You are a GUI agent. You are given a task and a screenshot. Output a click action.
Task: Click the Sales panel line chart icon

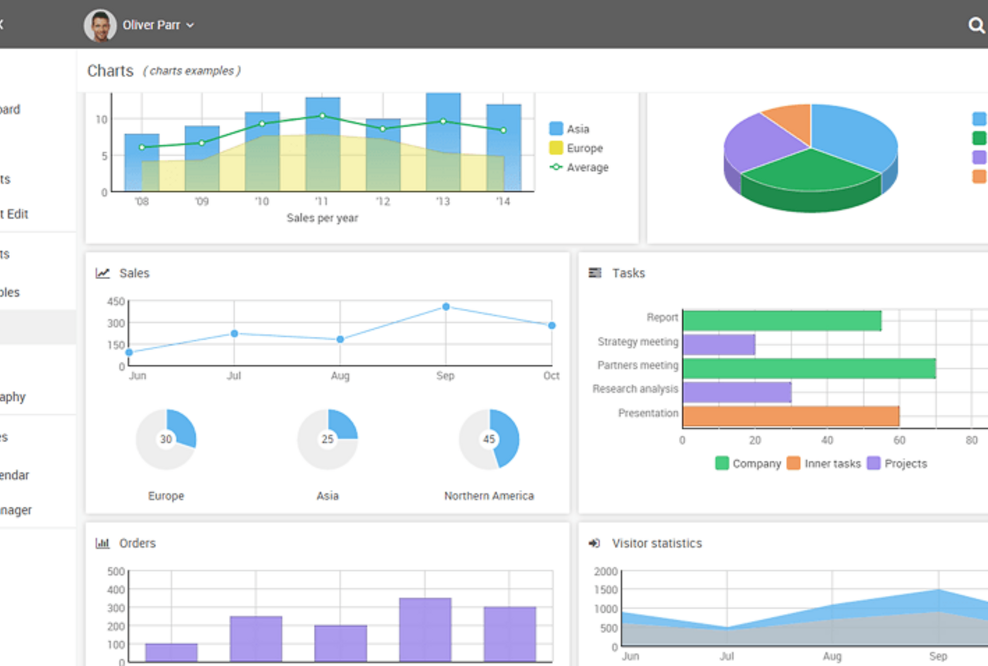[102, 272]
